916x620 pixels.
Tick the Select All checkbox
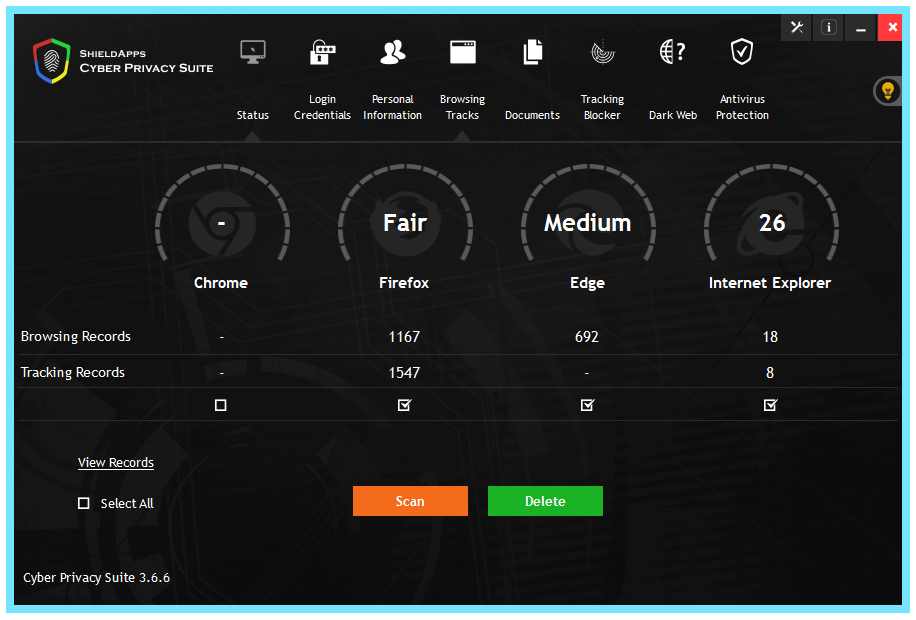(x=84, y=503)
